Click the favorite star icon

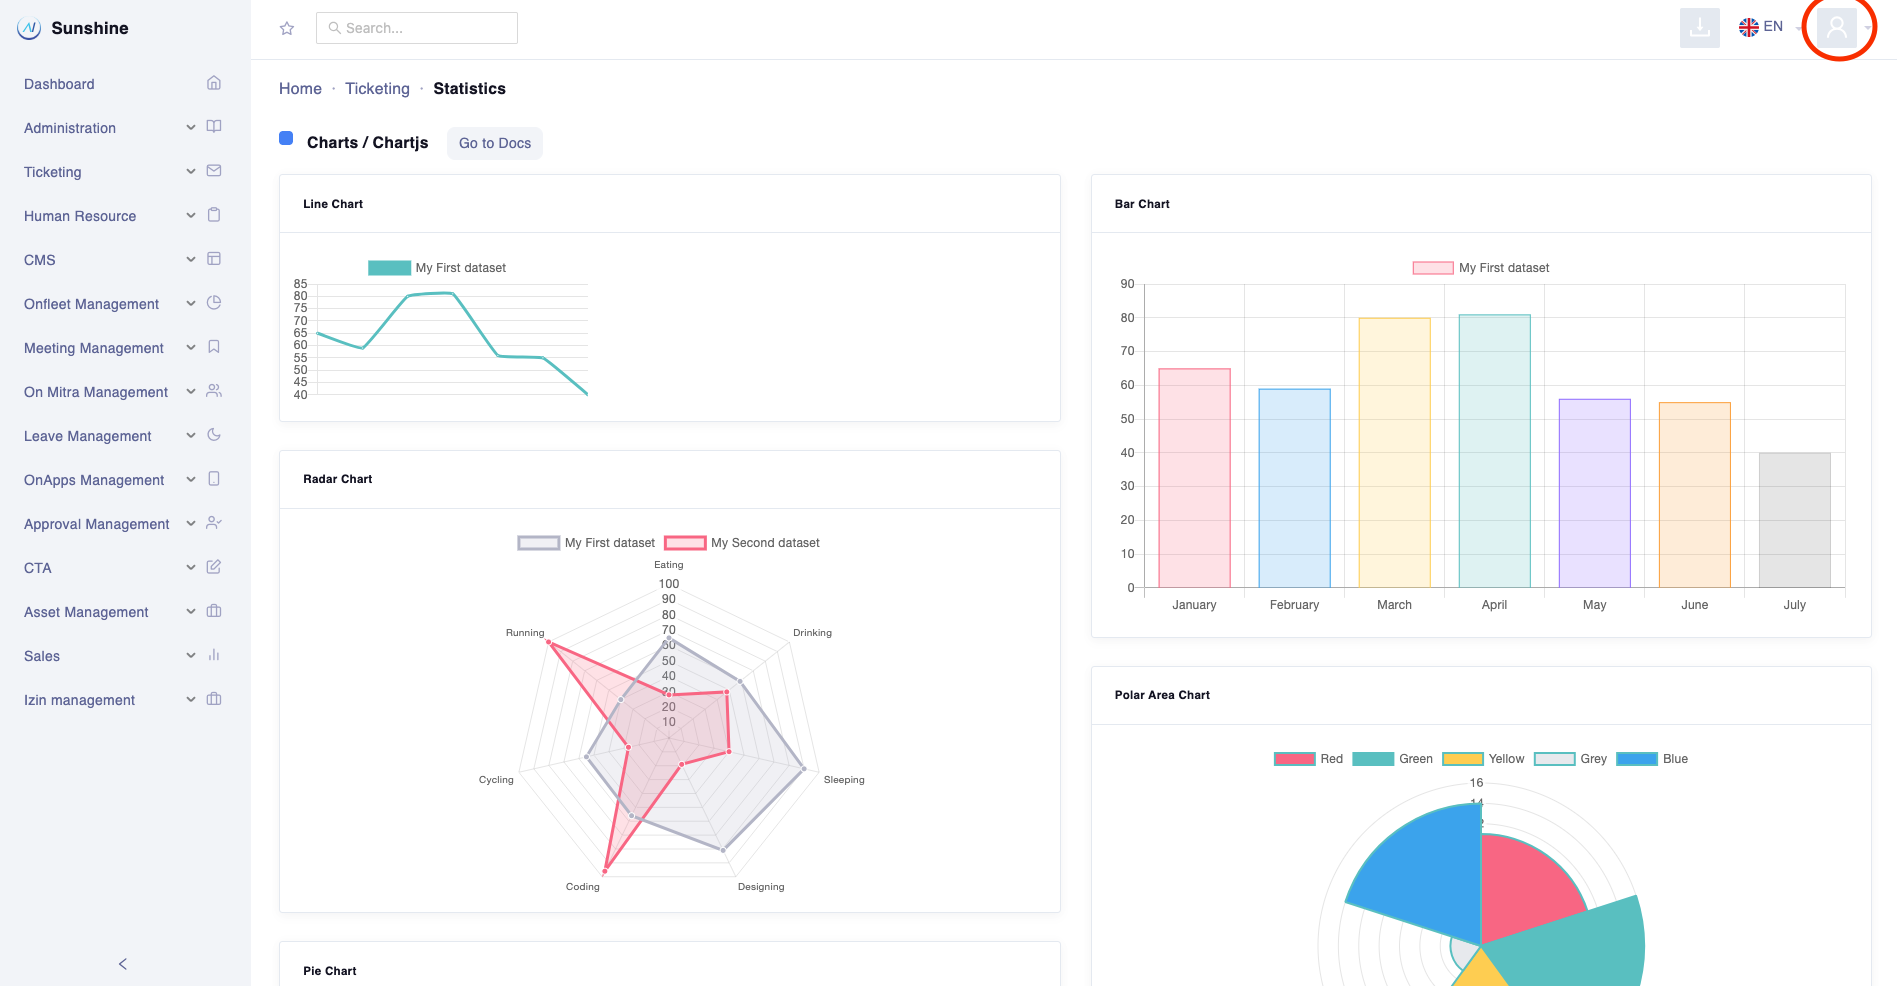click(x=287, y=28)
